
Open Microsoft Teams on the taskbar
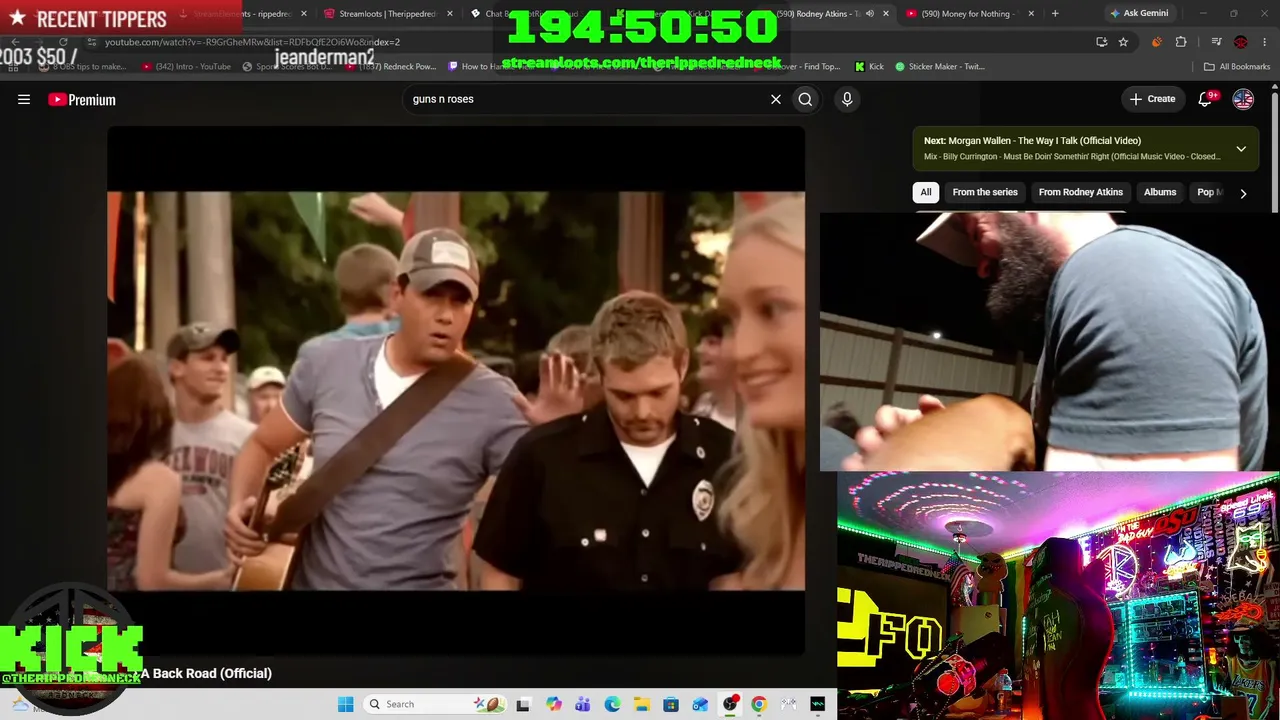click(x=583, y=704)
